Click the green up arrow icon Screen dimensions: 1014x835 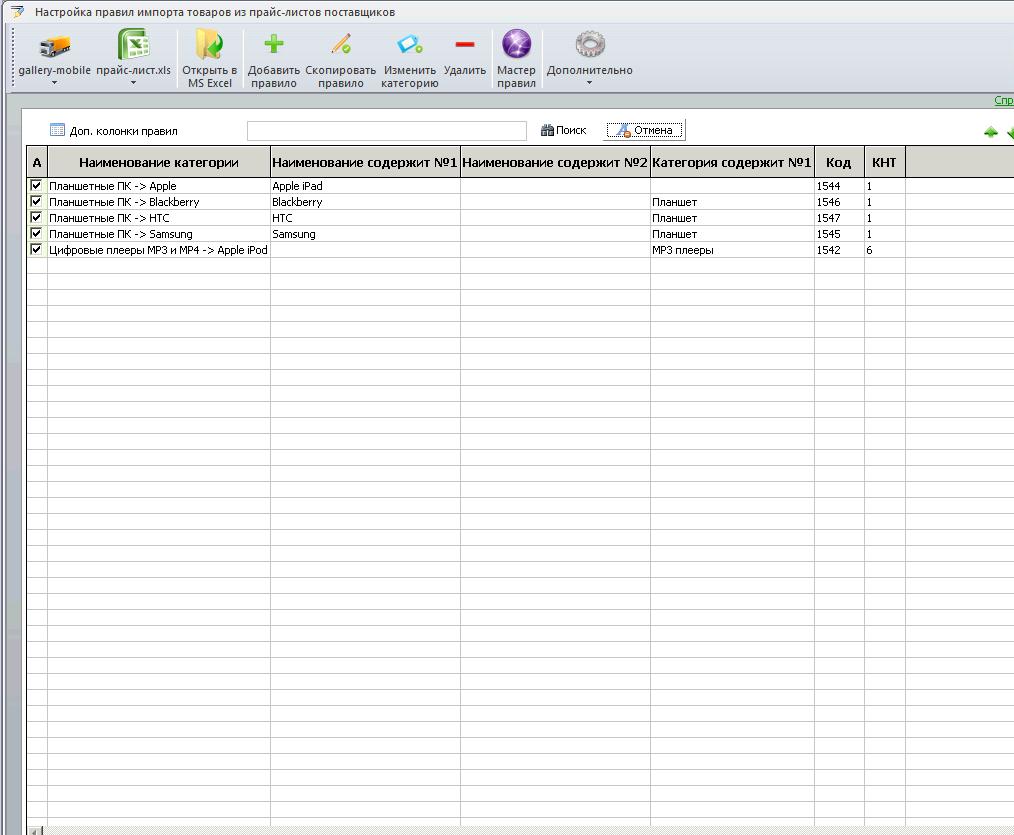tap(991, 133)
